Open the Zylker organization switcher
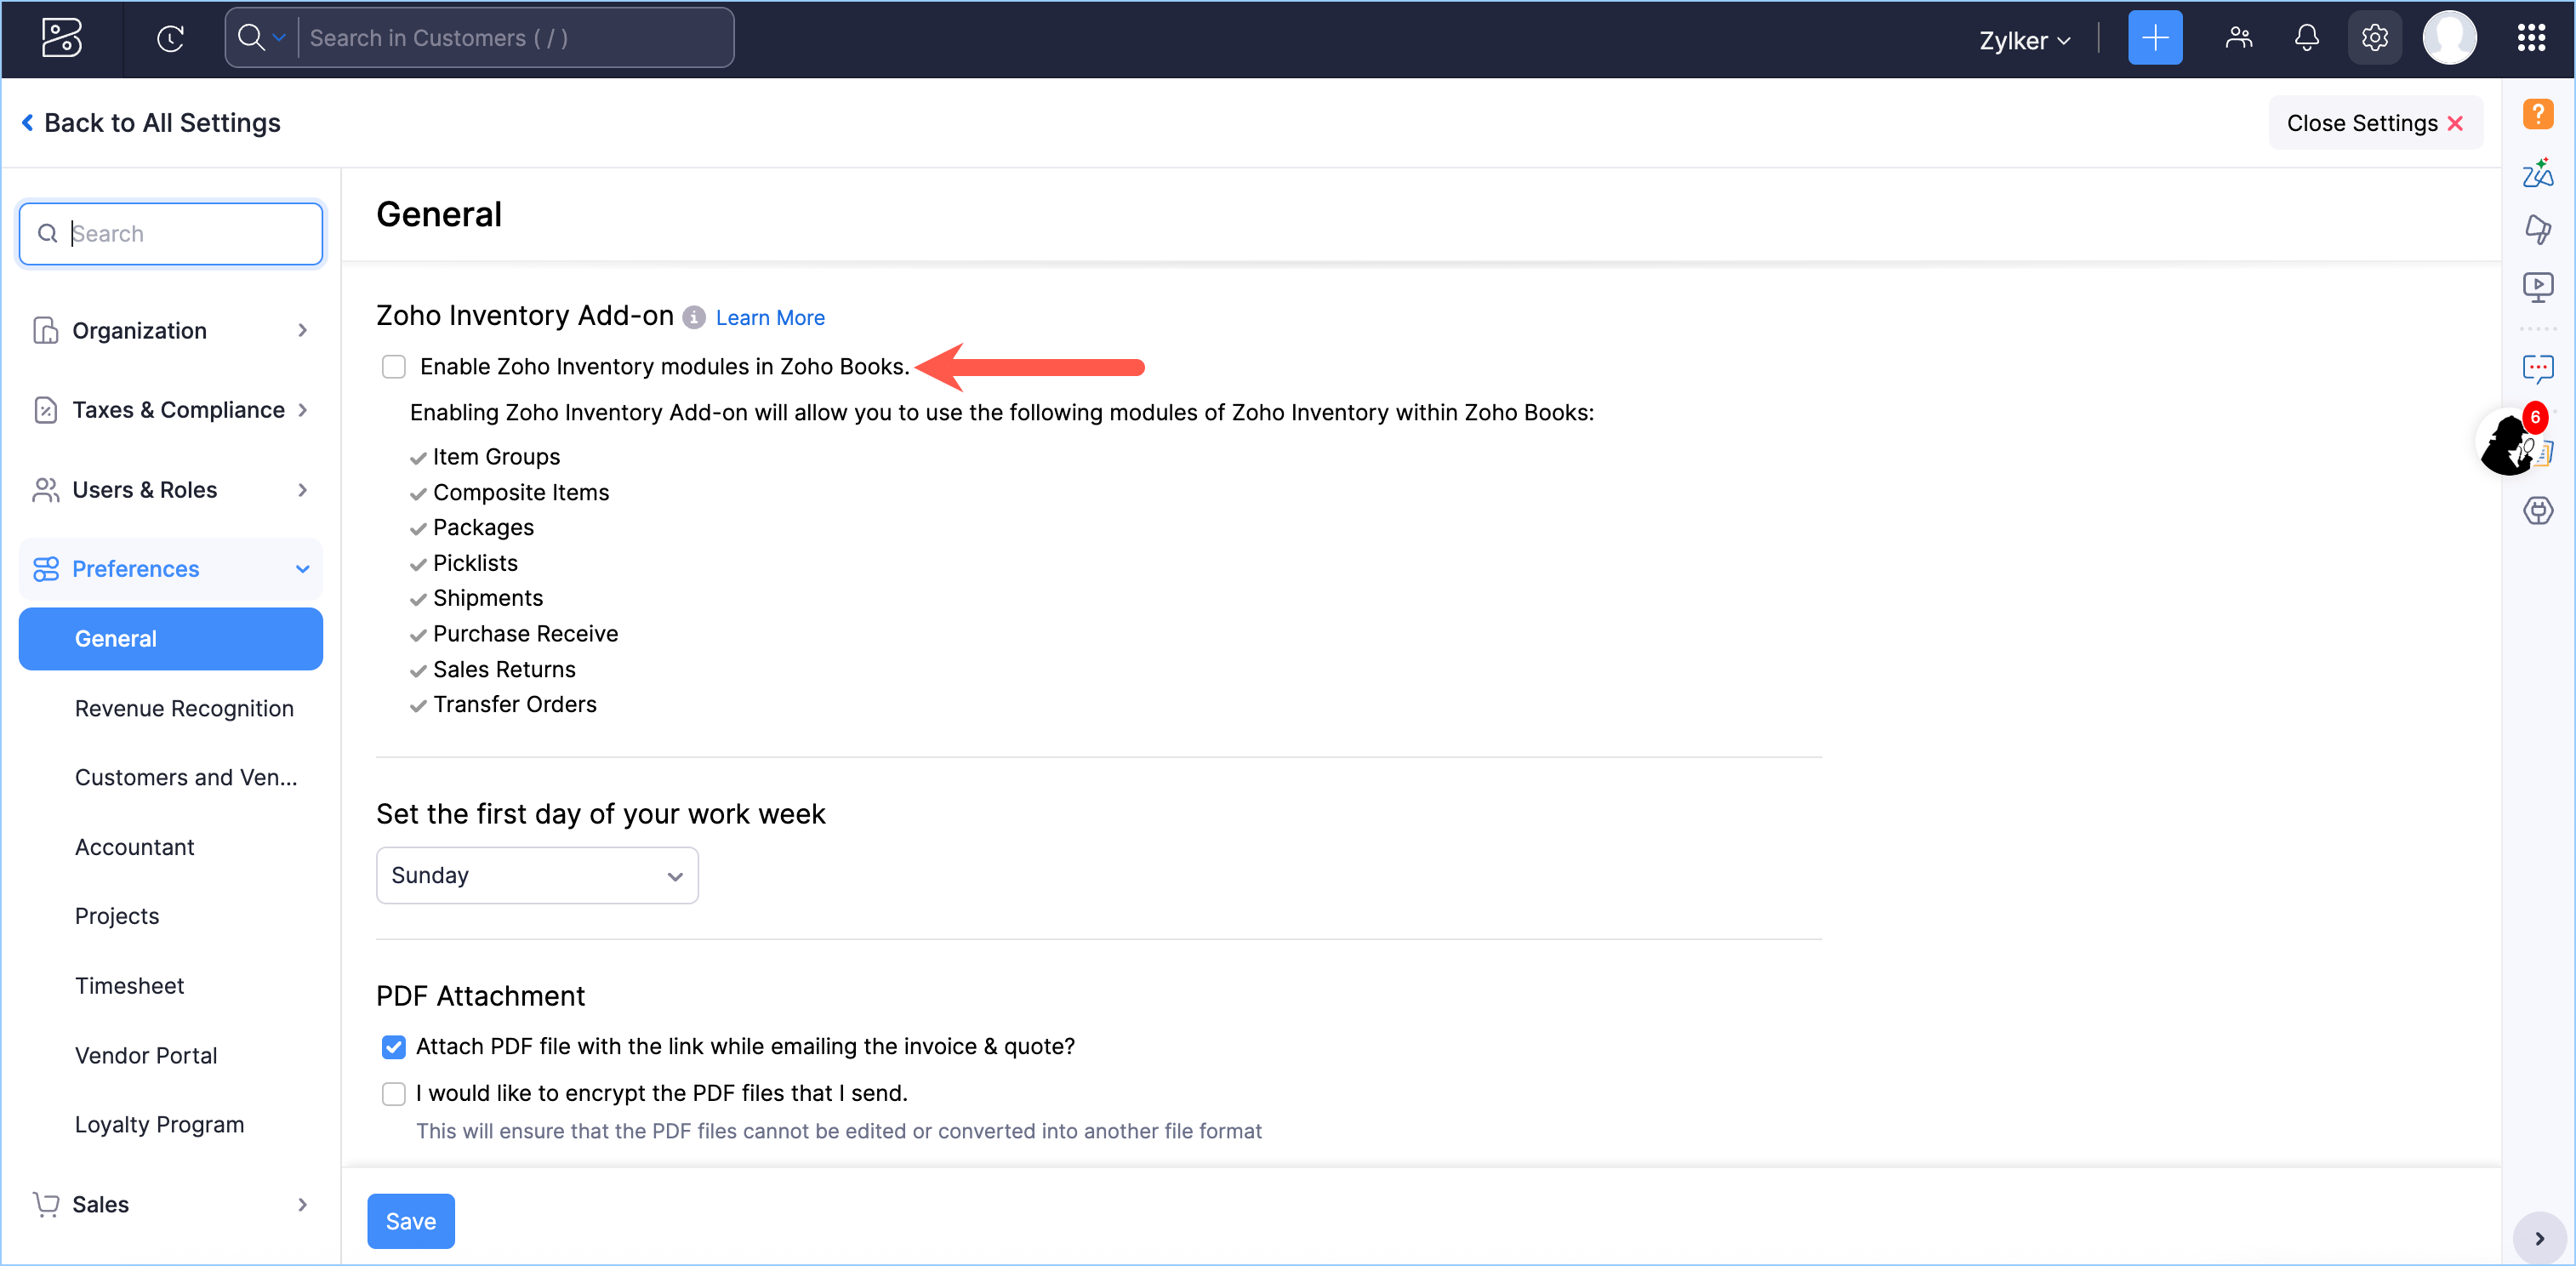The image size is (2576, 1266). 2024,40
